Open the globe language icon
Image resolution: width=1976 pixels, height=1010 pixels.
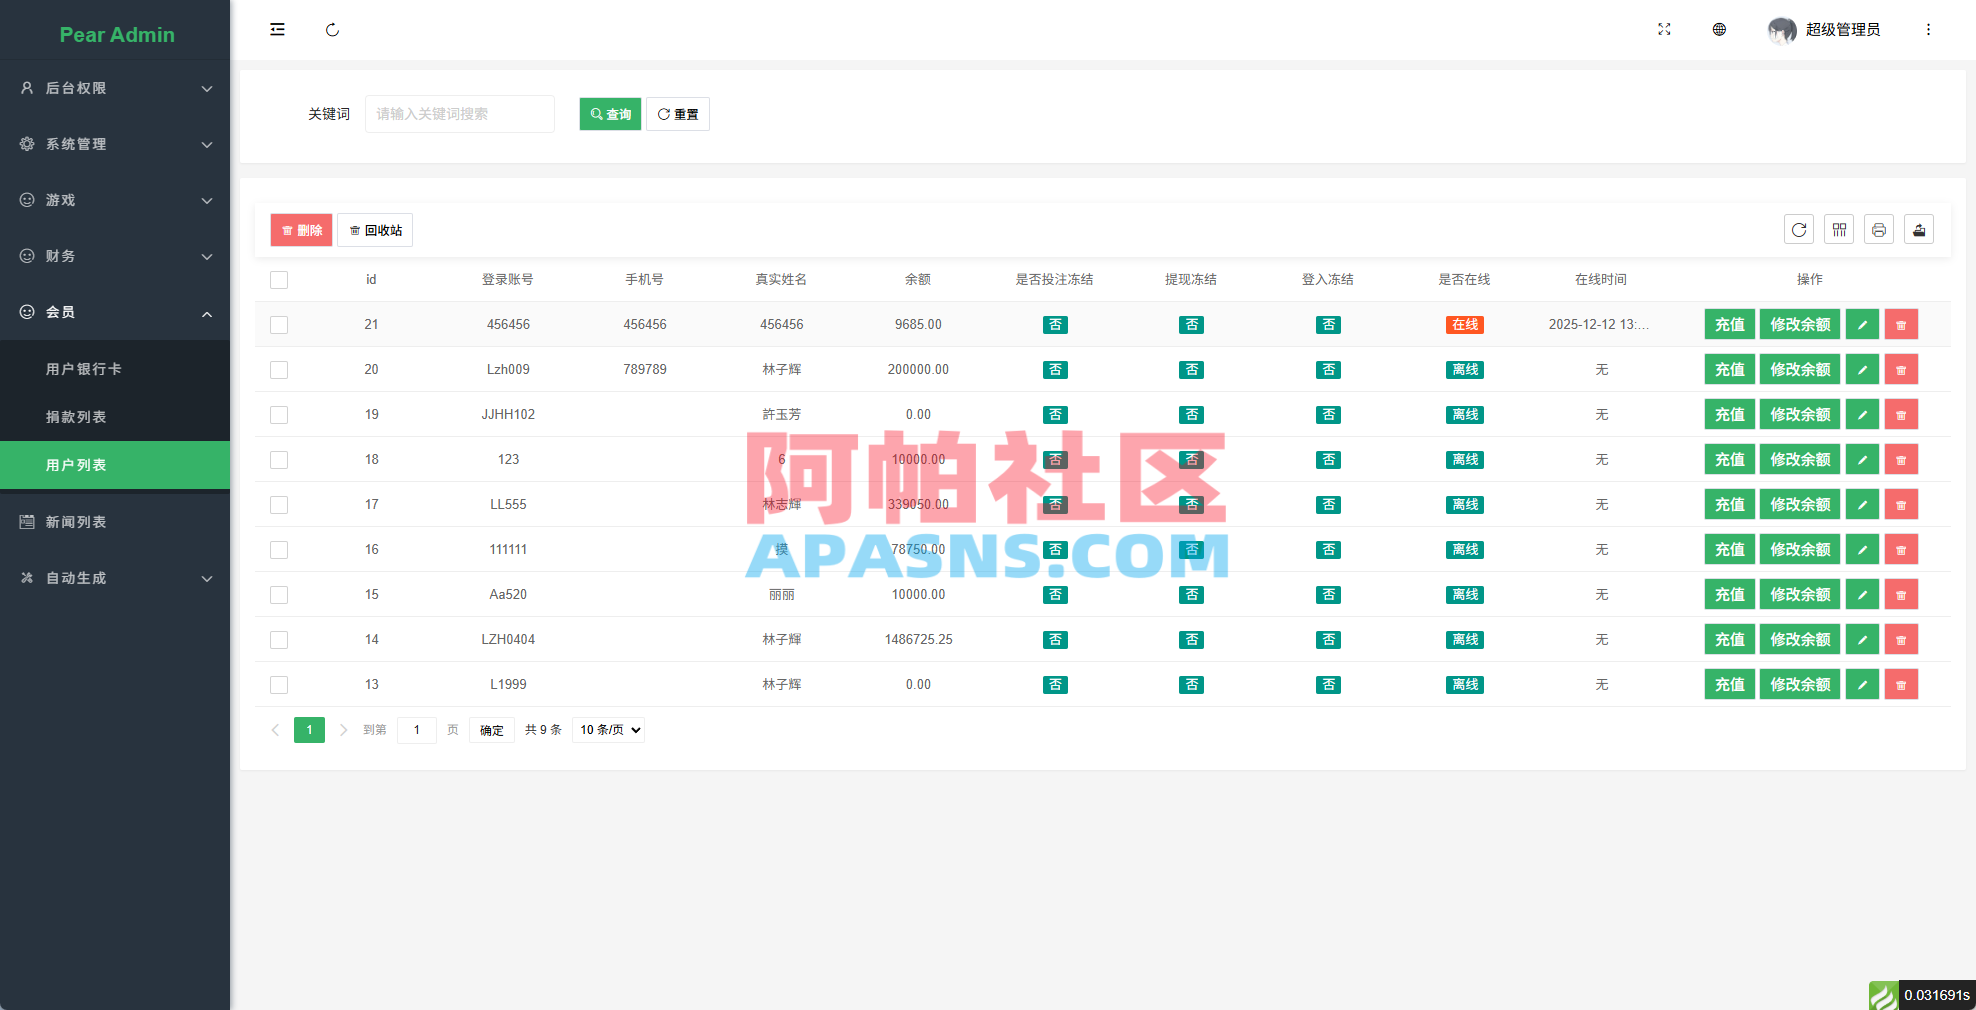pos(1719,30)
